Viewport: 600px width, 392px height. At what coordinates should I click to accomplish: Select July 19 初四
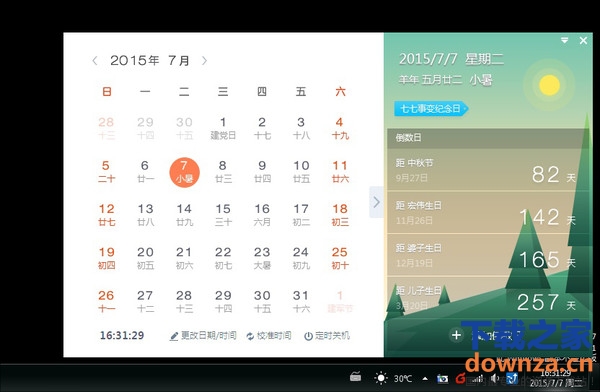click(106, 258)
